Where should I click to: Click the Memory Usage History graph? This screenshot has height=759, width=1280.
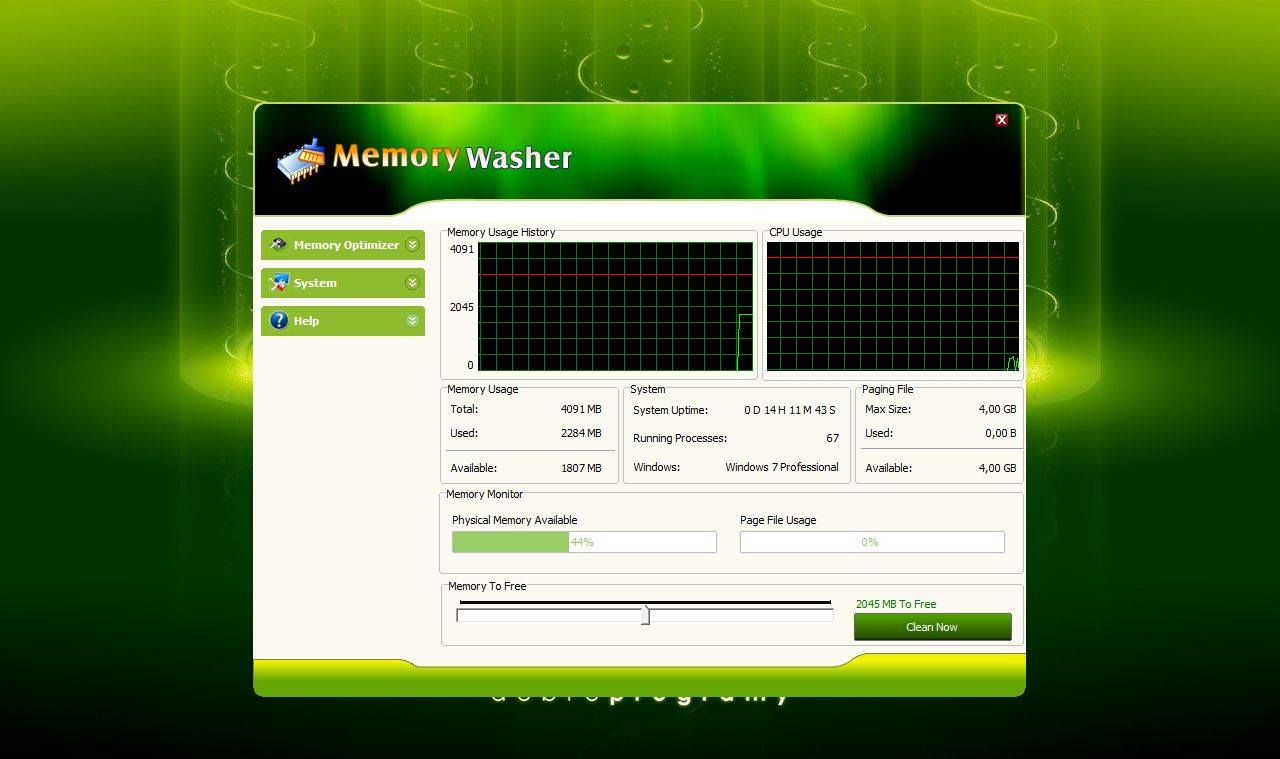(615, 307)
